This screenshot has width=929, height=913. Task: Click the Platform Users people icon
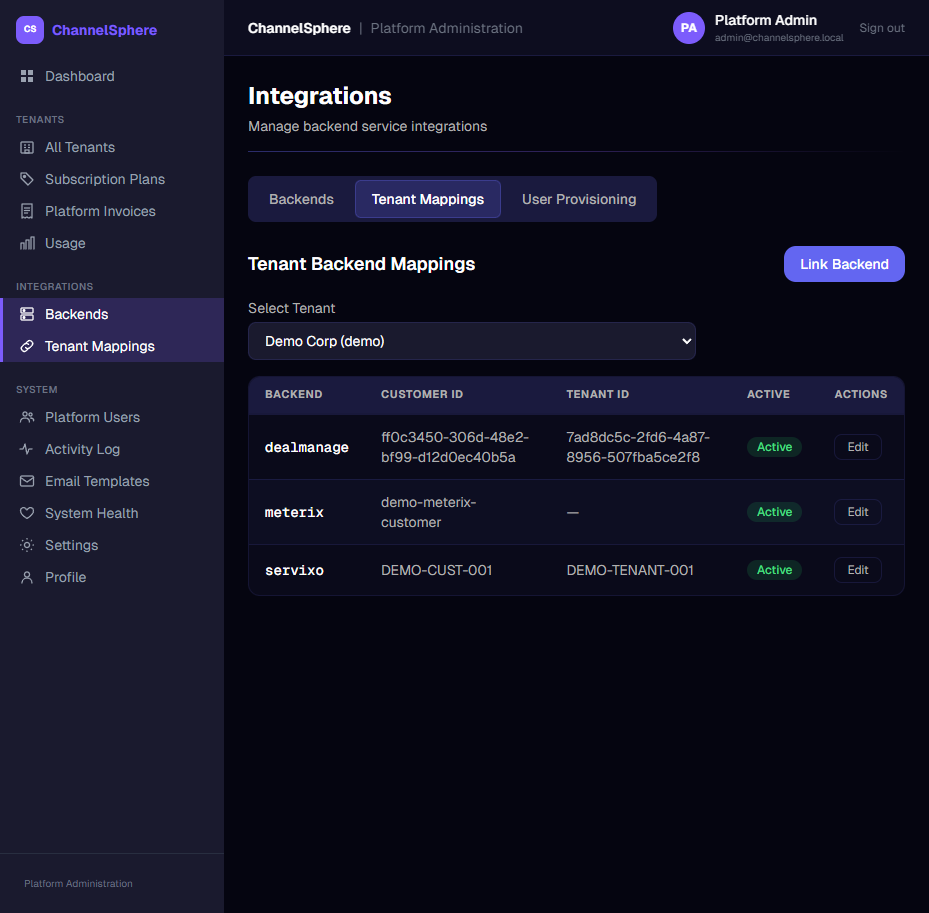pos(27,418)
